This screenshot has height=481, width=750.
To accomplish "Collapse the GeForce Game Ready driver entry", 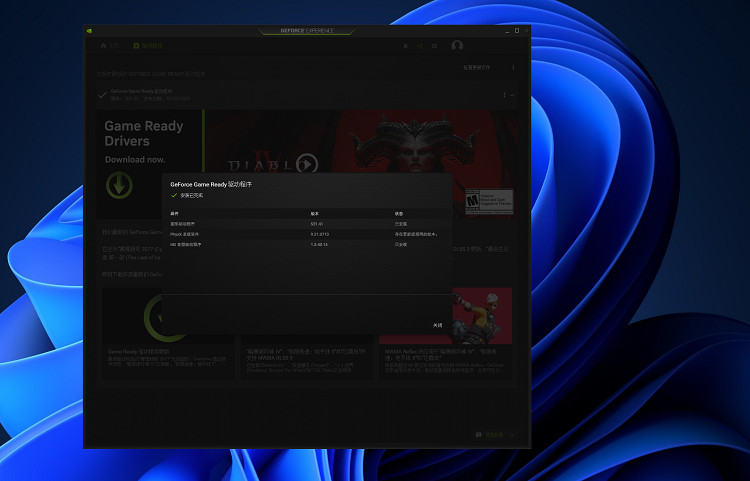I will pyautogui.click(x=513, y=95).
